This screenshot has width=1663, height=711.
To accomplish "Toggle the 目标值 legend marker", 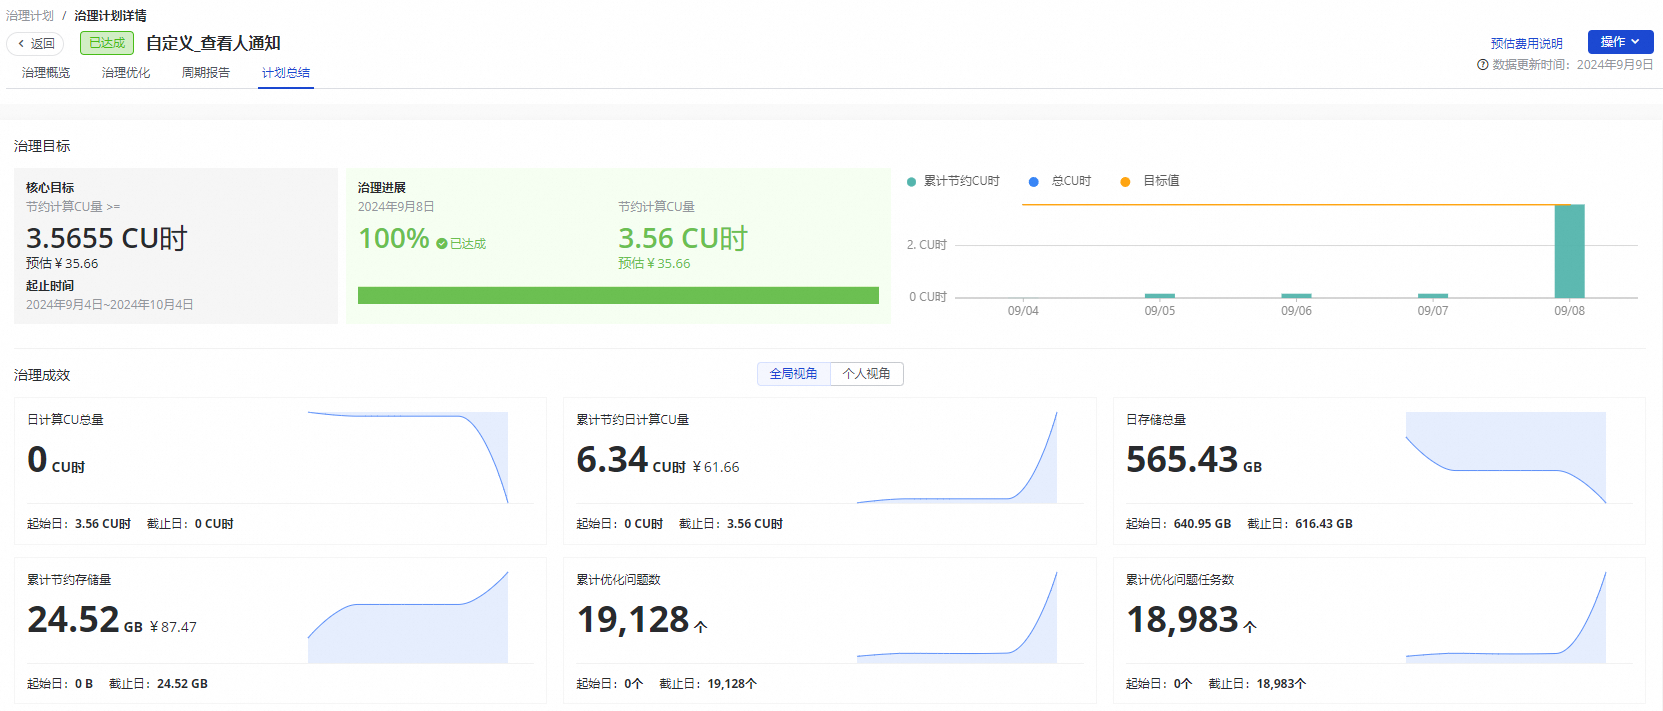I will tap(1125, 182).
